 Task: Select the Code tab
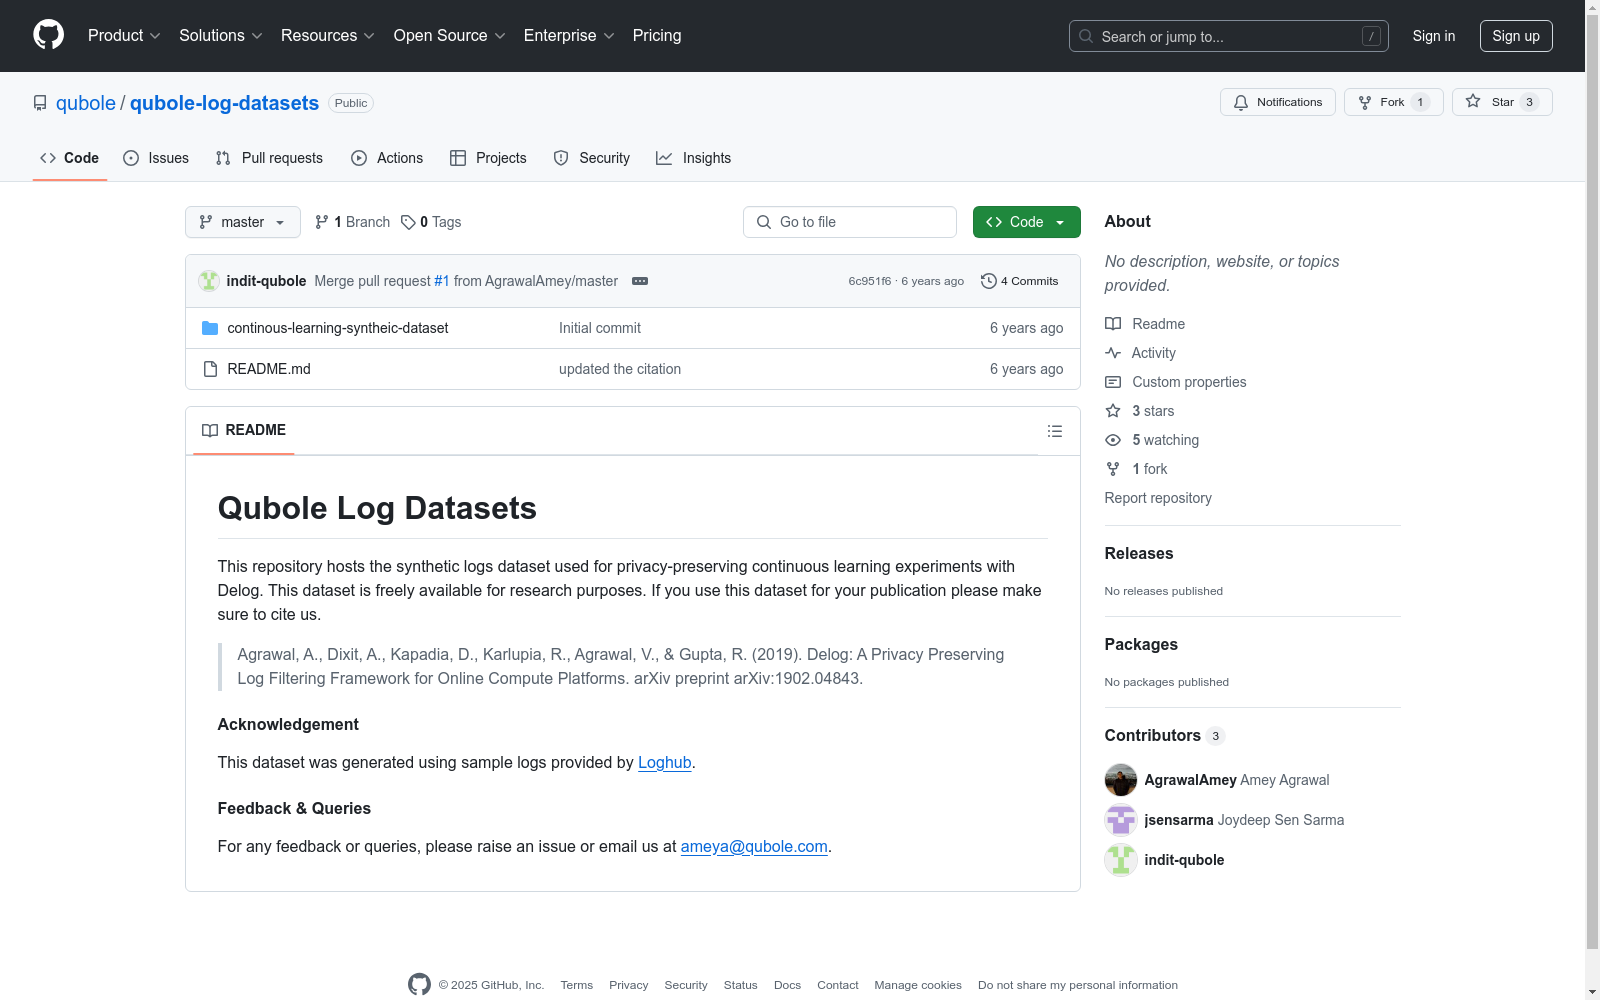70,158
